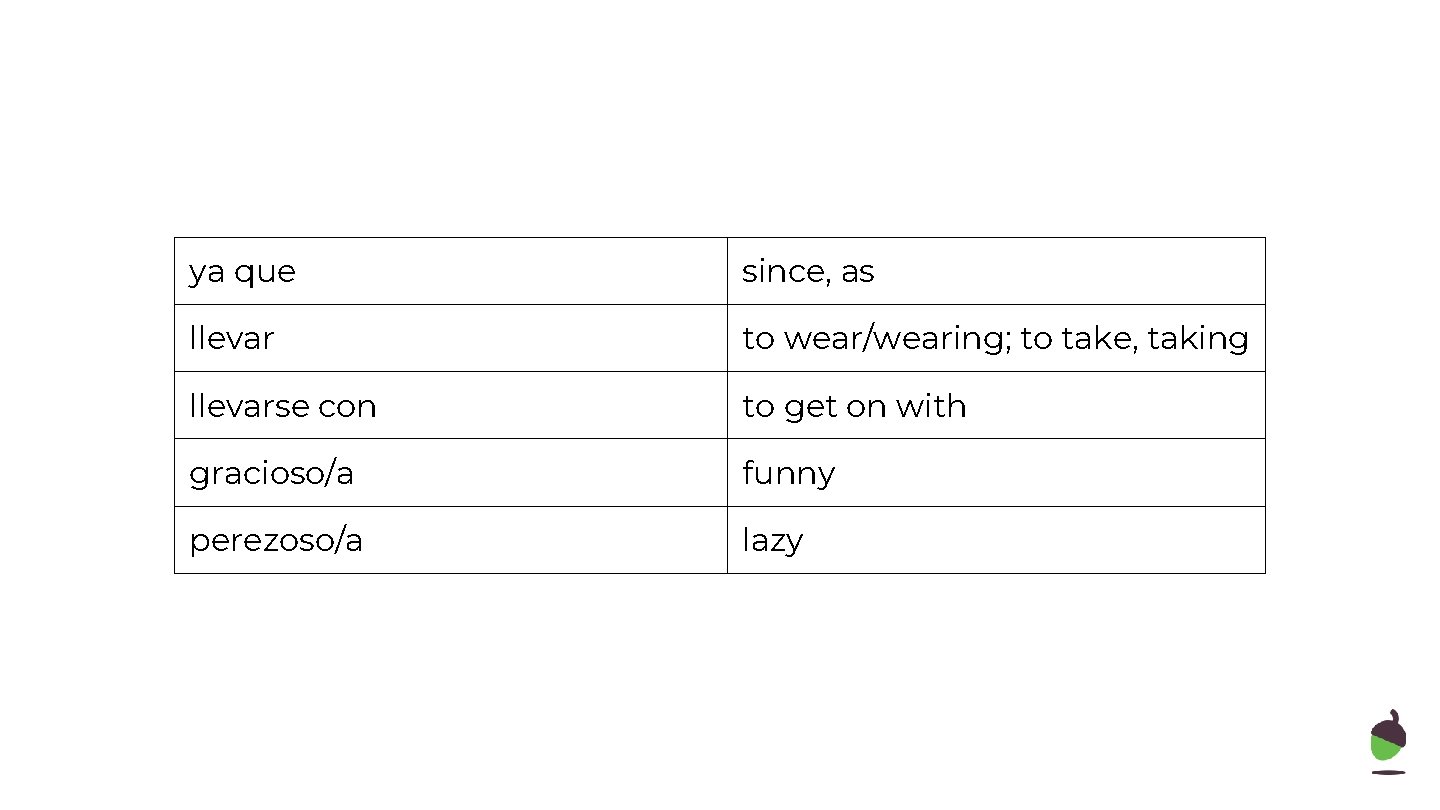This screenshot has height=810, width=1440.
Task: Click the word 'as' after 'since,'
Action: 857,272
